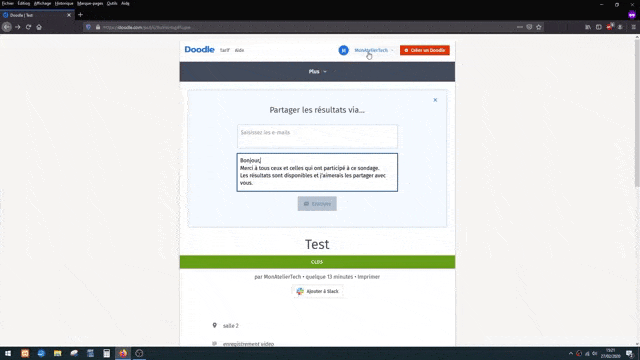The image size is (640, 360).
Task: Open the browser Aide menu
Action: (x=125, y=3)
